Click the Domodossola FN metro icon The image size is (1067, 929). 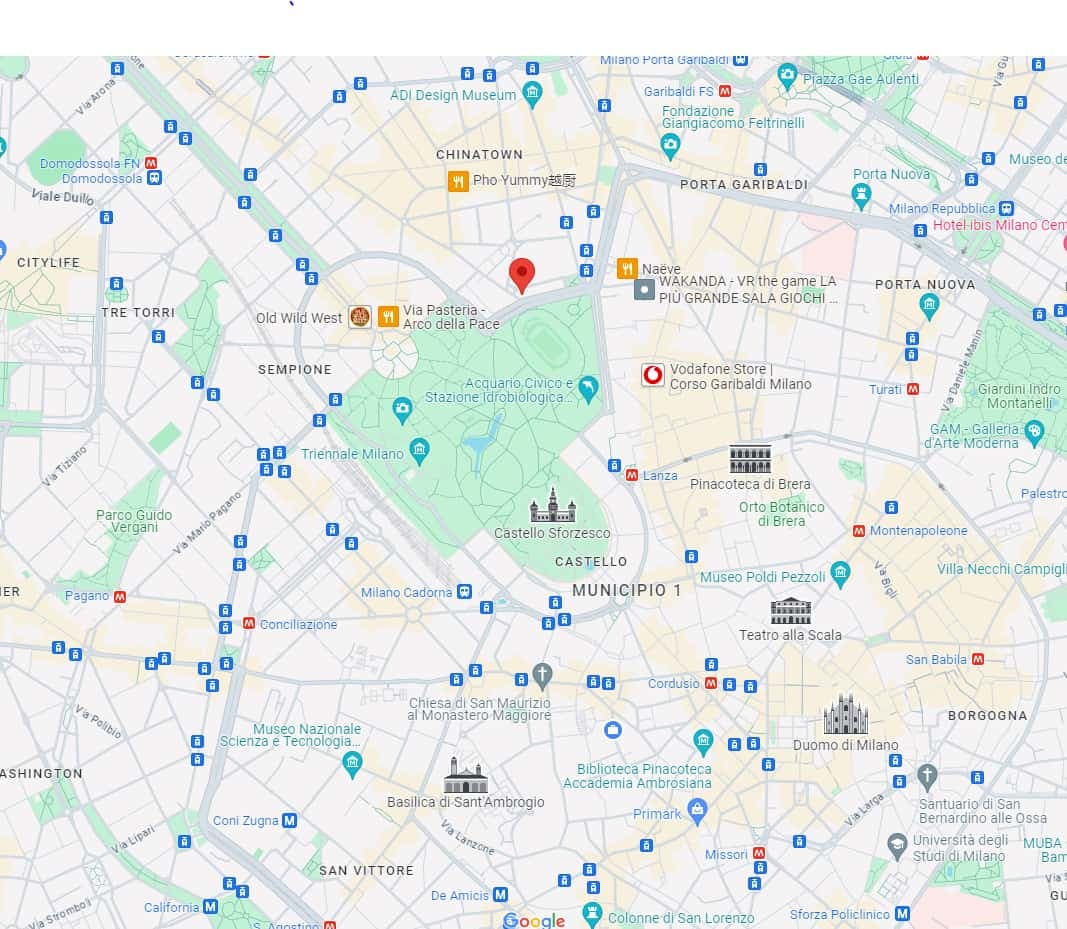pos(151,163)
